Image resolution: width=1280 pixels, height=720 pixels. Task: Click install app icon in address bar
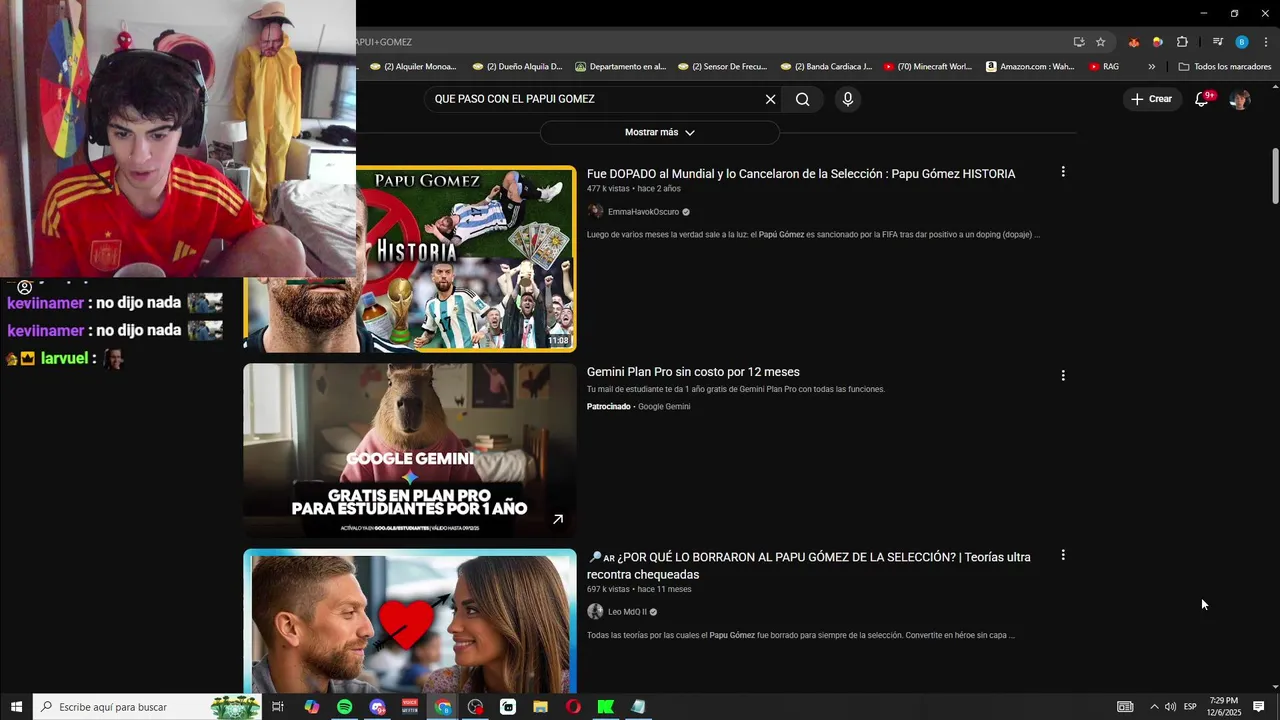(1079, 42)
